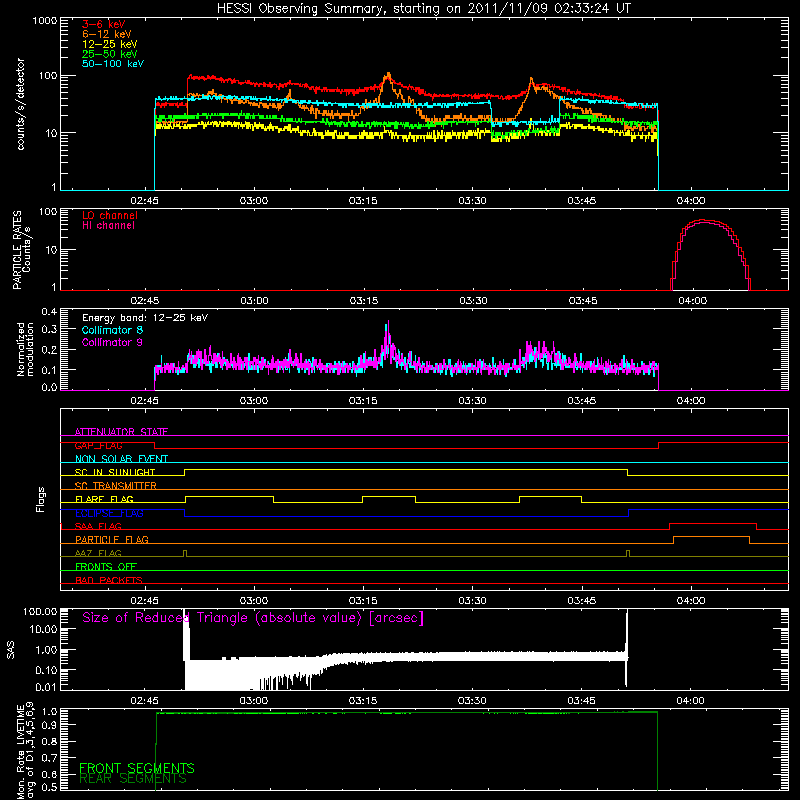Select the Collimator 8 legend label
The width and height of the screenshot is (800, 800).
pos(112,330)
